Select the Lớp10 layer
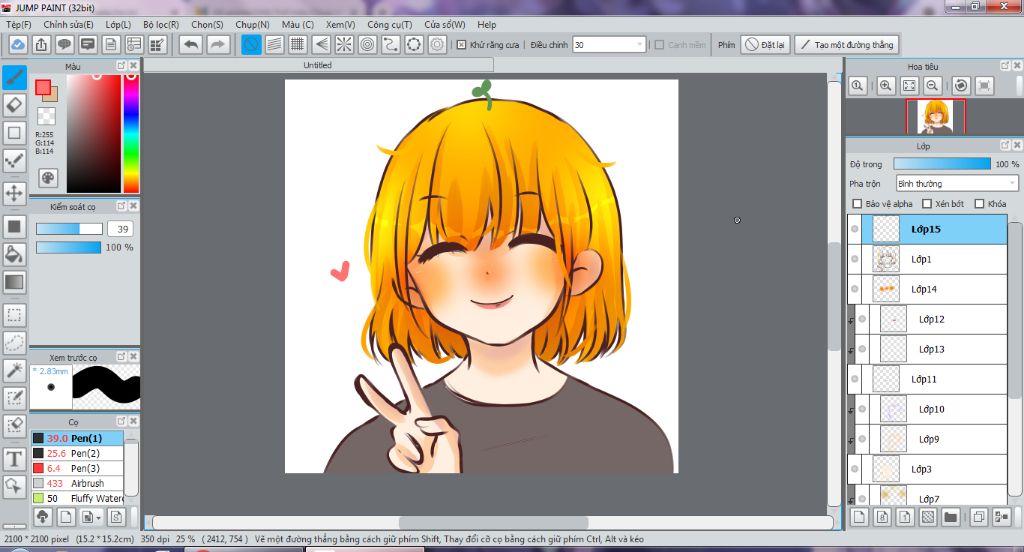Viewport: 1024px width, 552px height. point(932,409)
